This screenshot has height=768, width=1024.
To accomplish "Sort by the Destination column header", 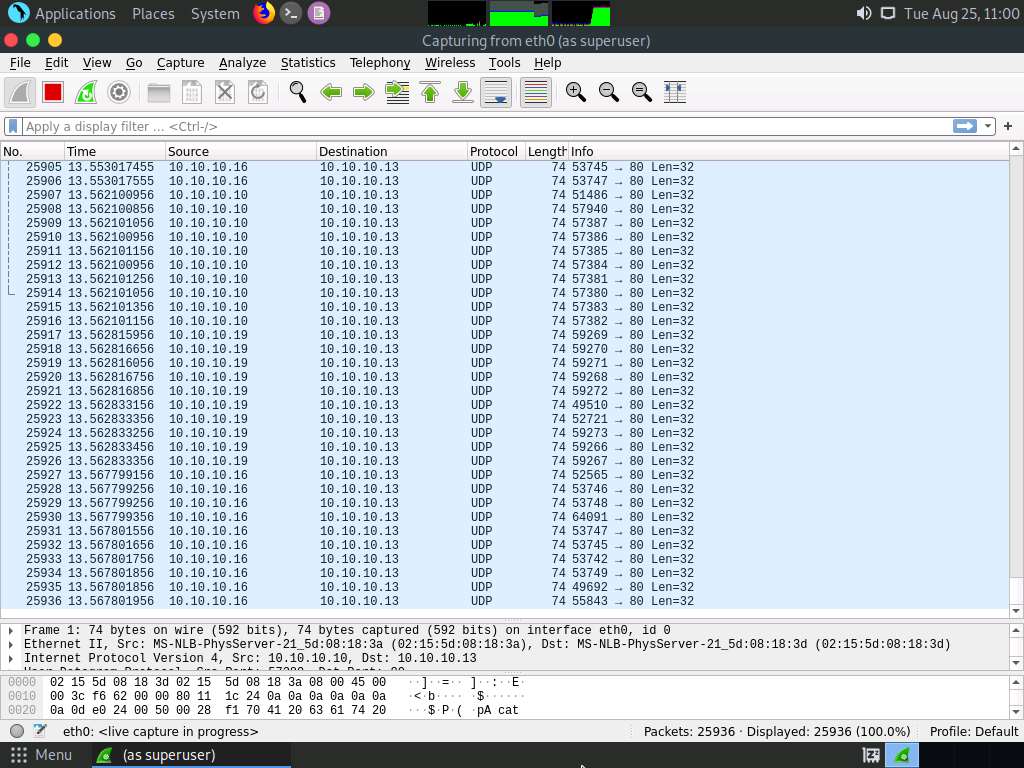I will click(x=392, y=152).
